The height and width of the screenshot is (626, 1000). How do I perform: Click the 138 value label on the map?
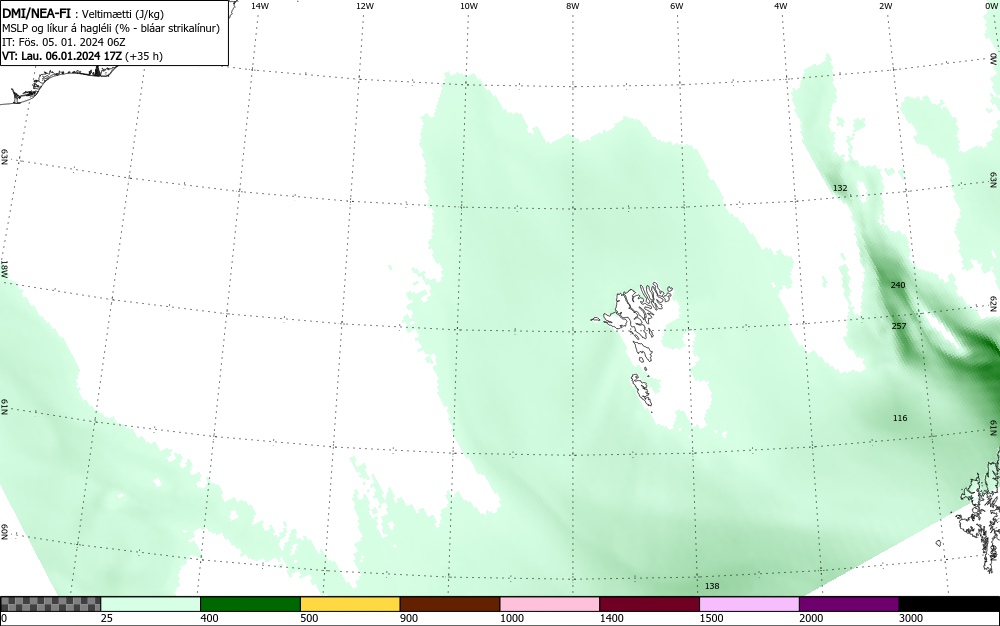click(x=712, y=586)
